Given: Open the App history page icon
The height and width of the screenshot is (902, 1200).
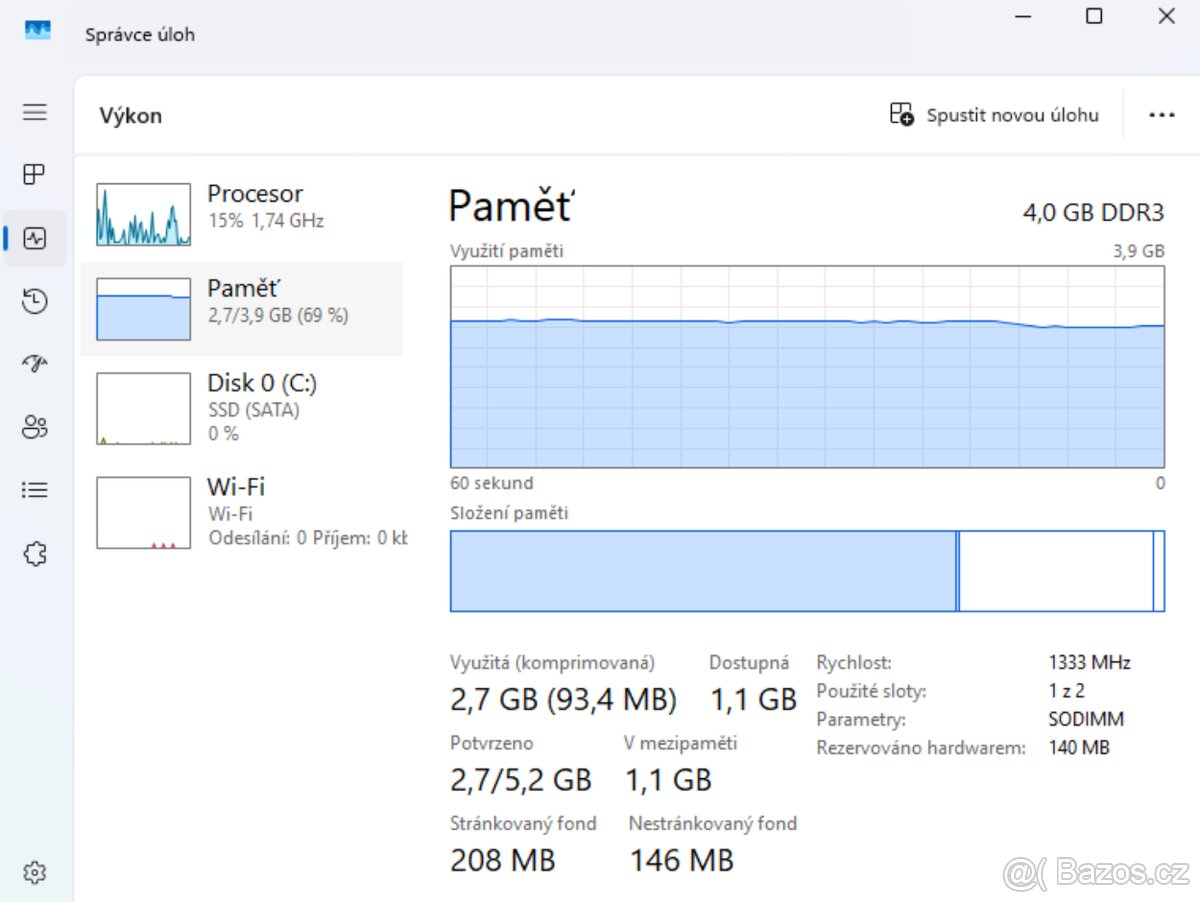Looking at the screenshot, I should tap(35, 301).
